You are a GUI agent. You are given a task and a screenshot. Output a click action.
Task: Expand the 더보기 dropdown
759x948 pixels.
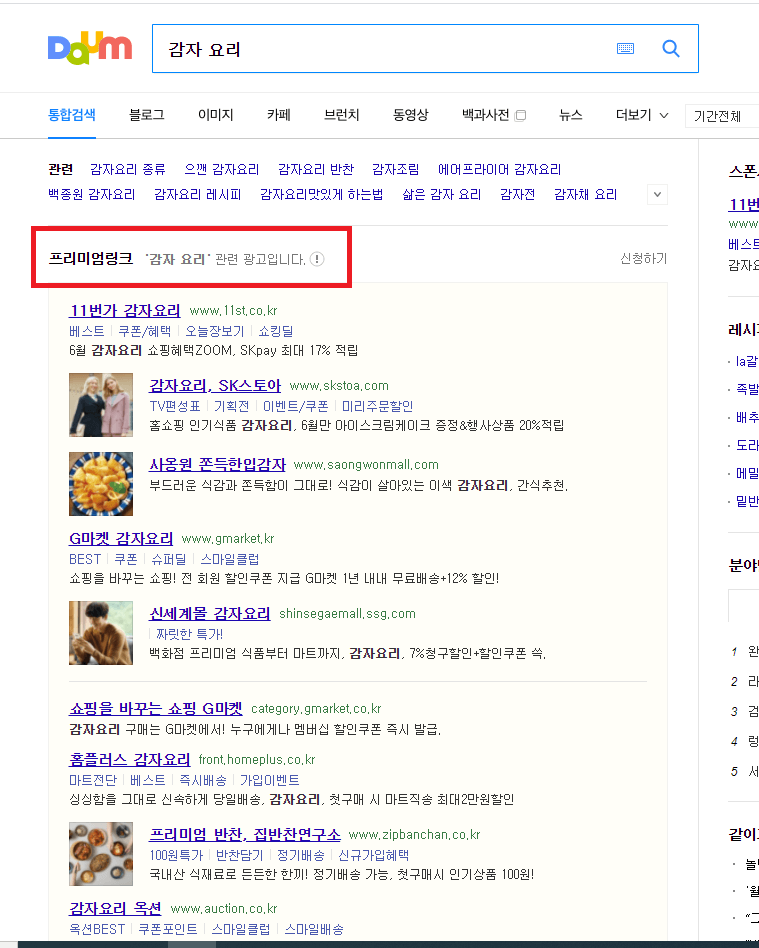point(642,115)
